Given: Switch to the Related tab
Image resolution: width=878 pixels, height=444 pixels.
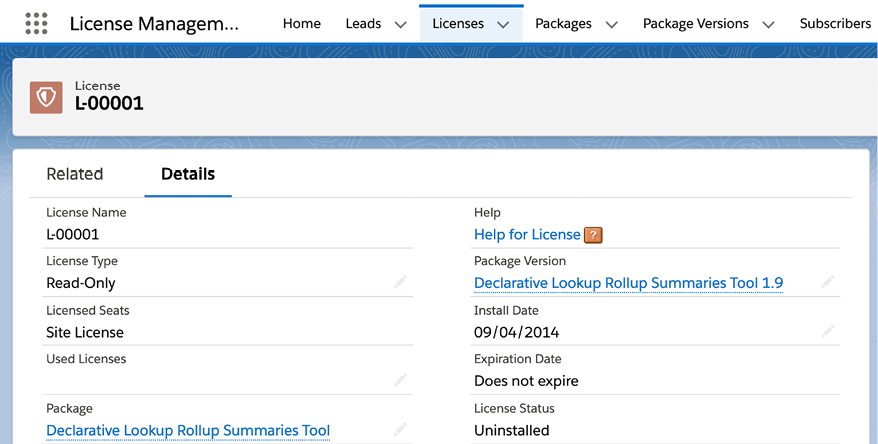Looking at the screenshot, I should 74,174.
